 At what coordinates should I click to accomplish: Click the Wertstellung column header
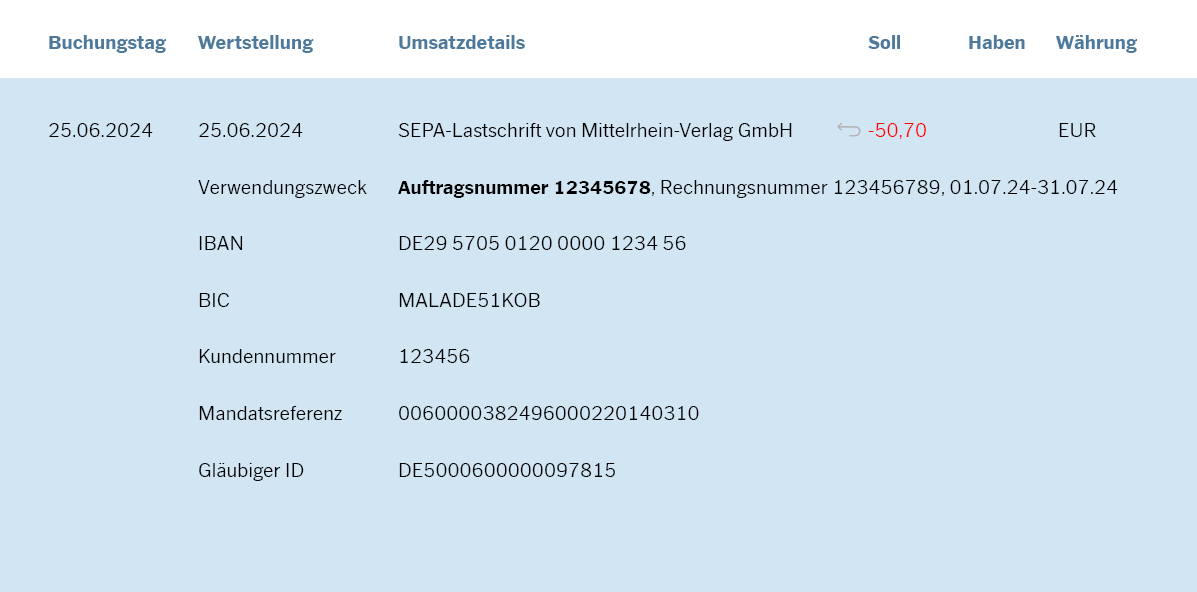(x=255, y=43)
